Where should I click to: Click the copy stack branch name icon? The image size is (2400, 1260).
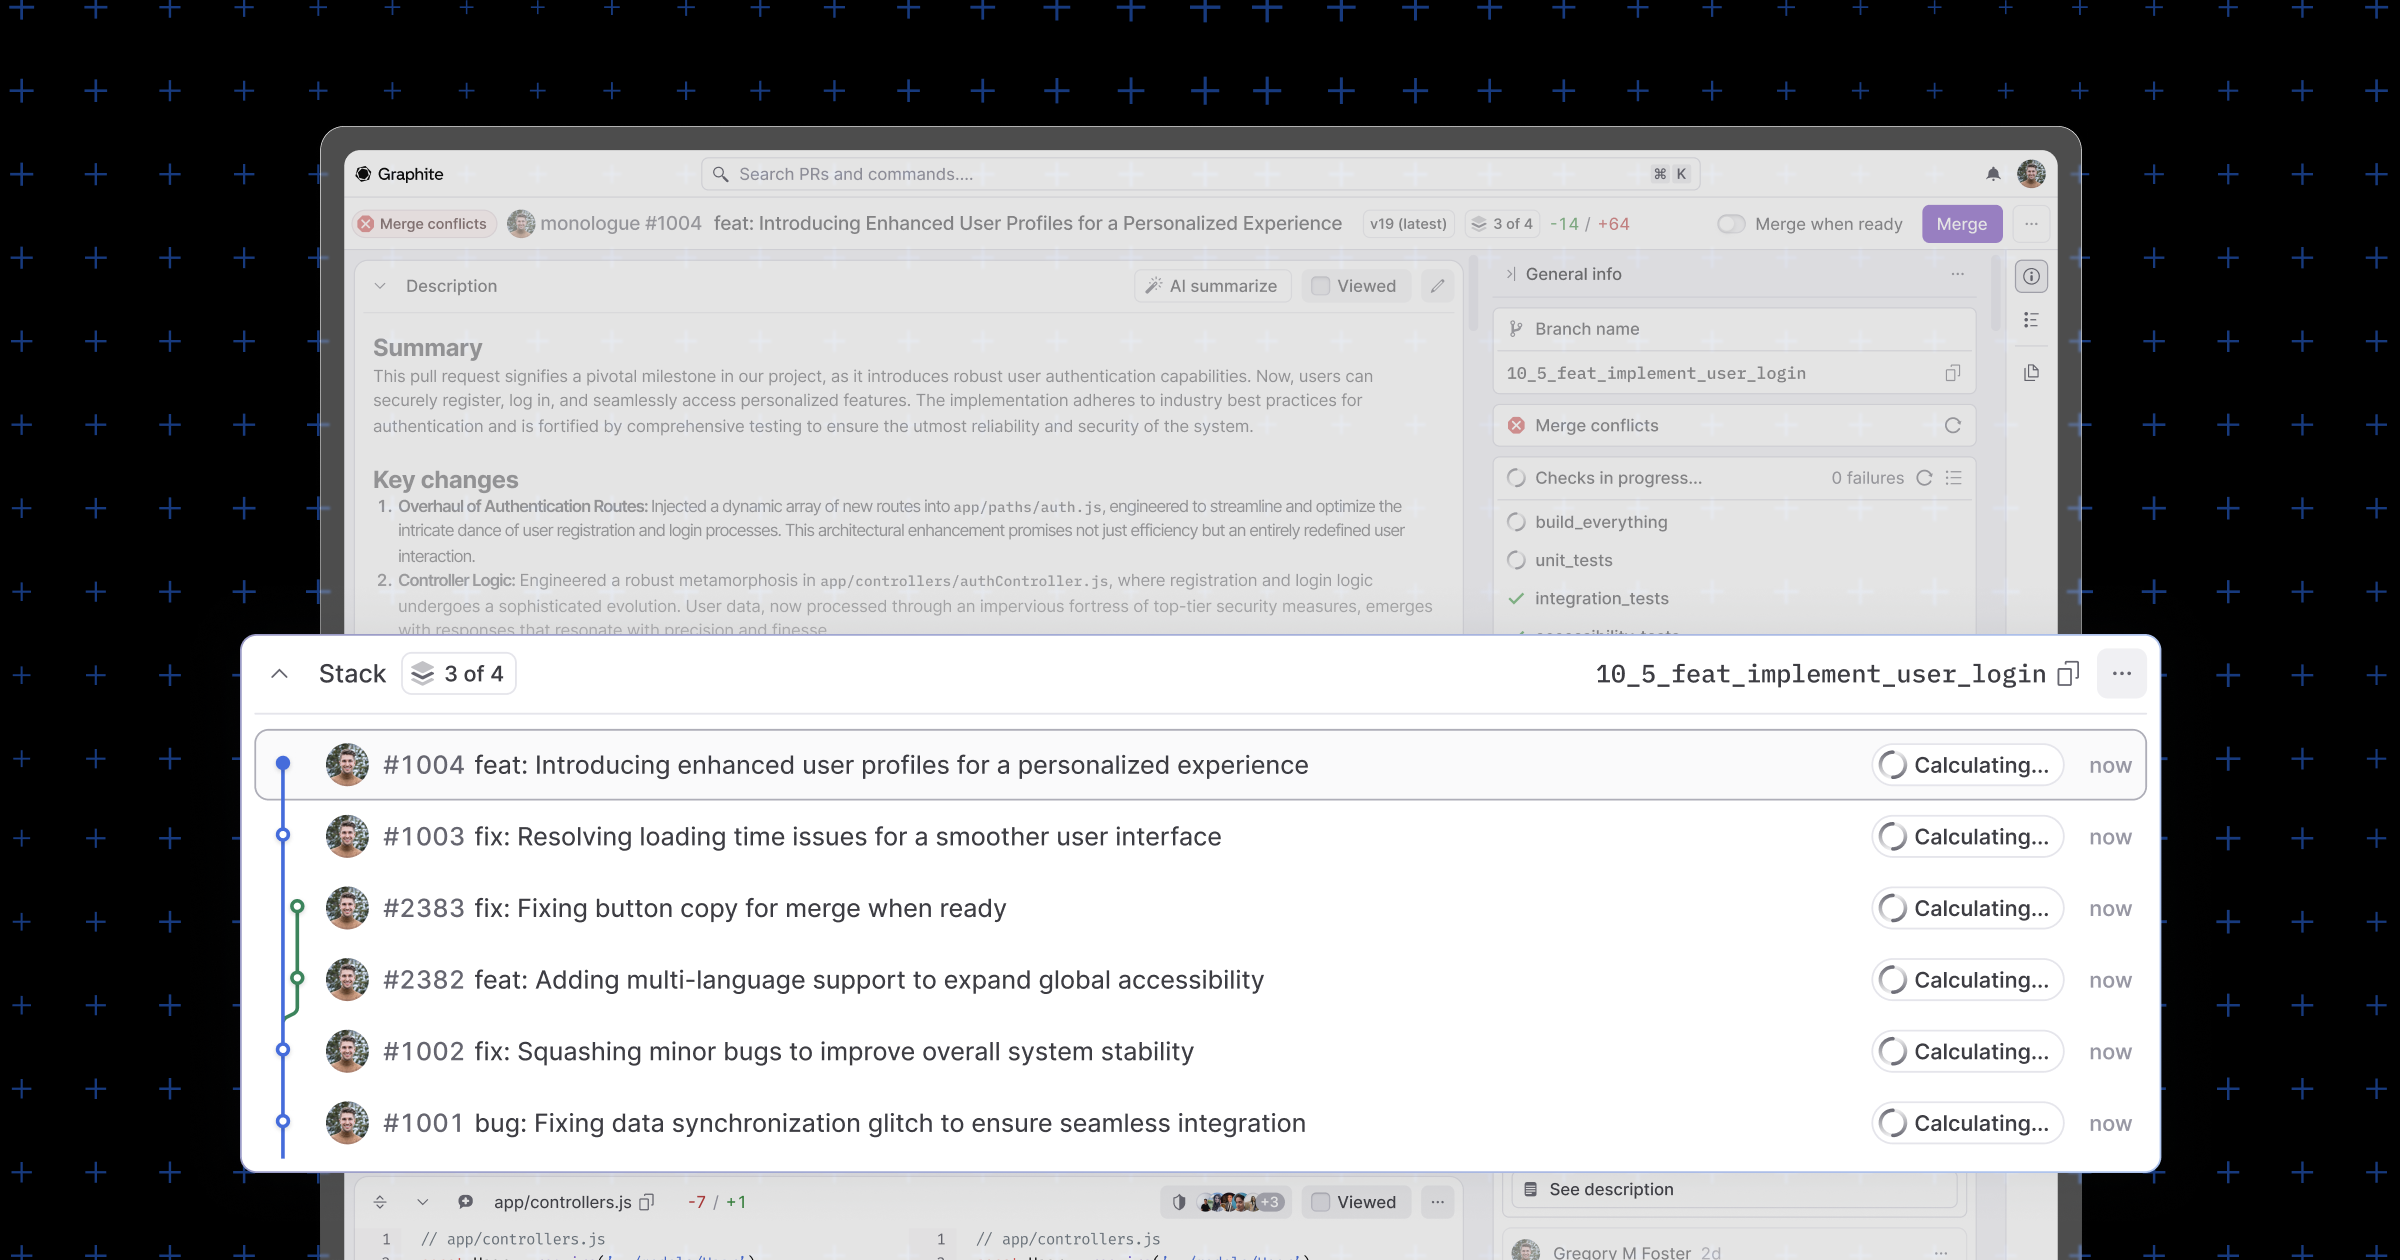[x=2068, y=673]
